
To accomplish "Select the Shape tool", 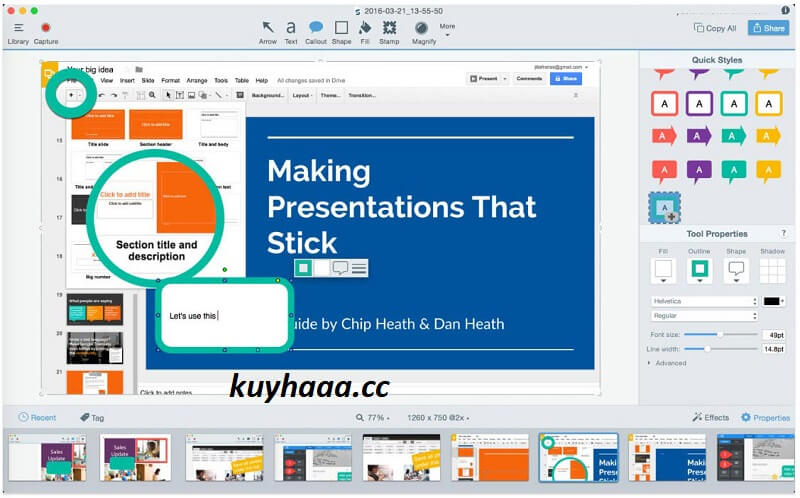I will tap(341, 33).
